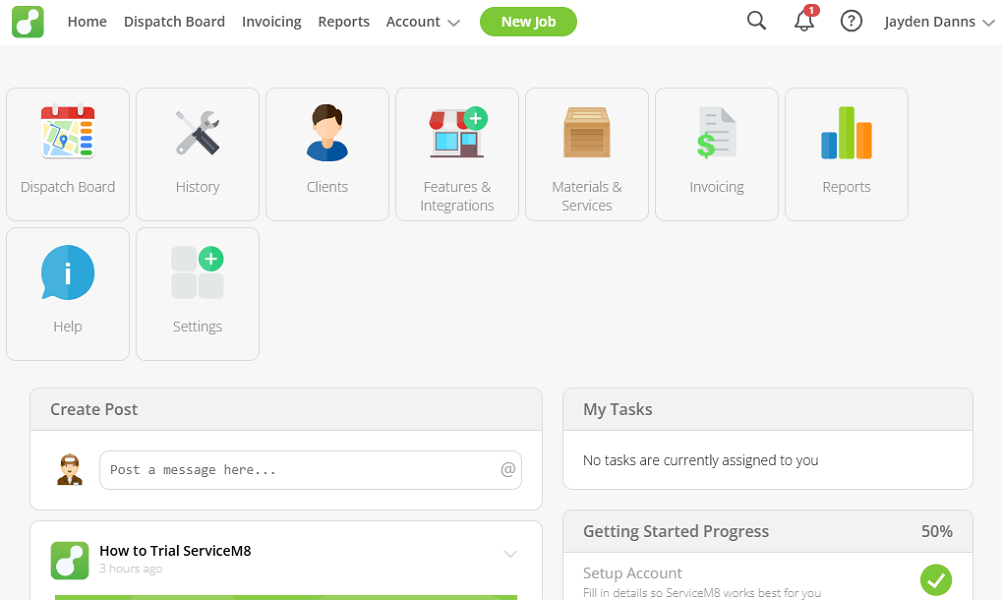Click the 3 hours ago timestamp
This screenshot has width=1002, height=600.
(x=130, y=569)
